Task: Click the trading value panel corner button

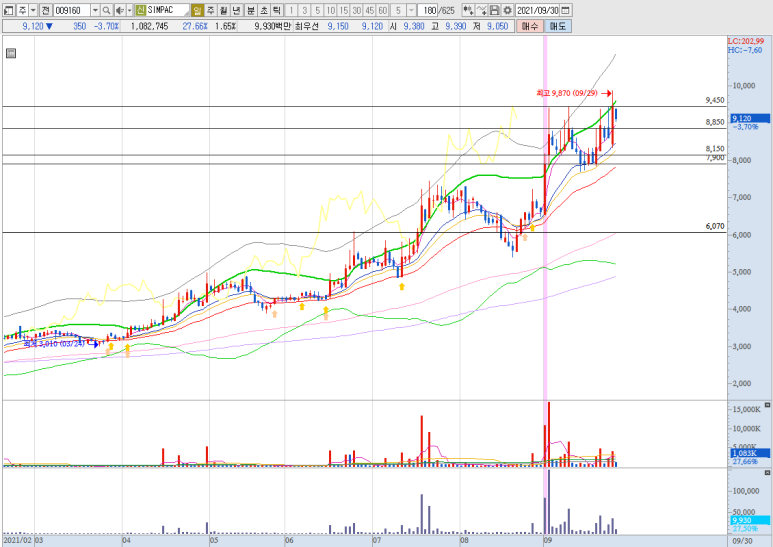Action: 767,473
